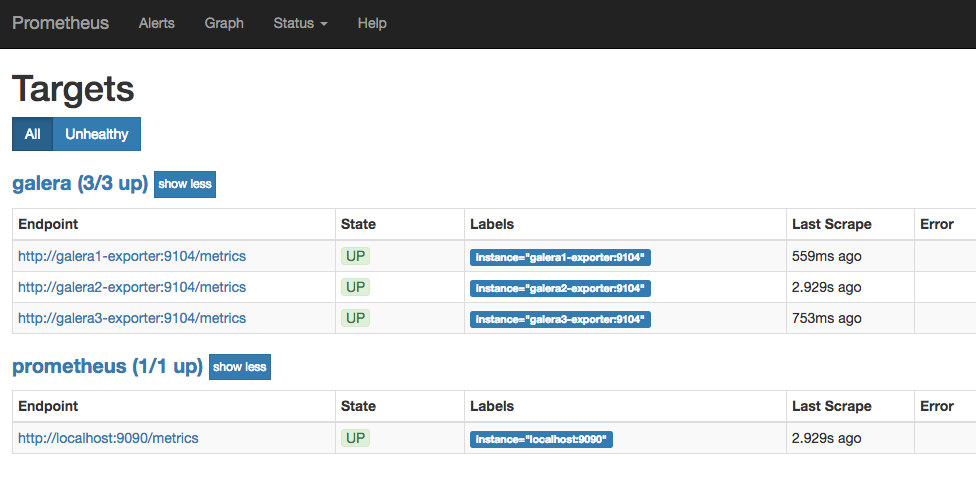
Task: Click Last Scrape header in galera table
Action: click(x=832, y=224)
